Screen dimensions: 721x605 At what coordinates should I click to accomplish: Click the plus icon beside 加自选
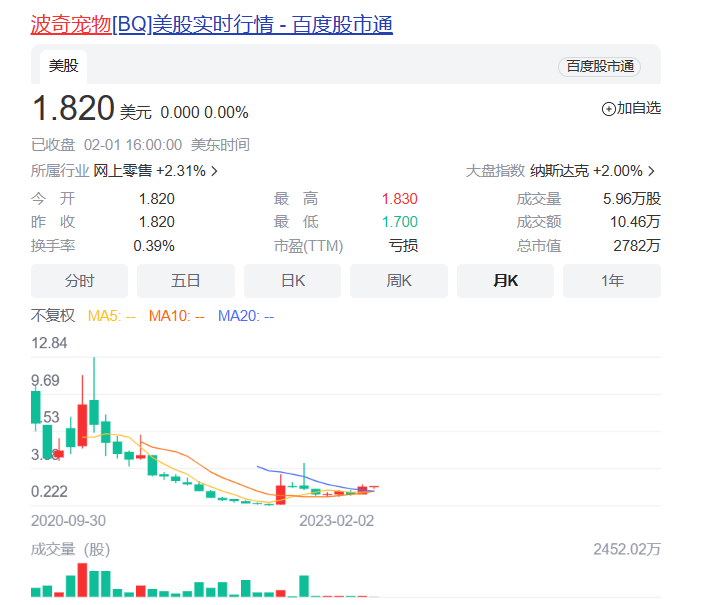click(x=608, y=109)
